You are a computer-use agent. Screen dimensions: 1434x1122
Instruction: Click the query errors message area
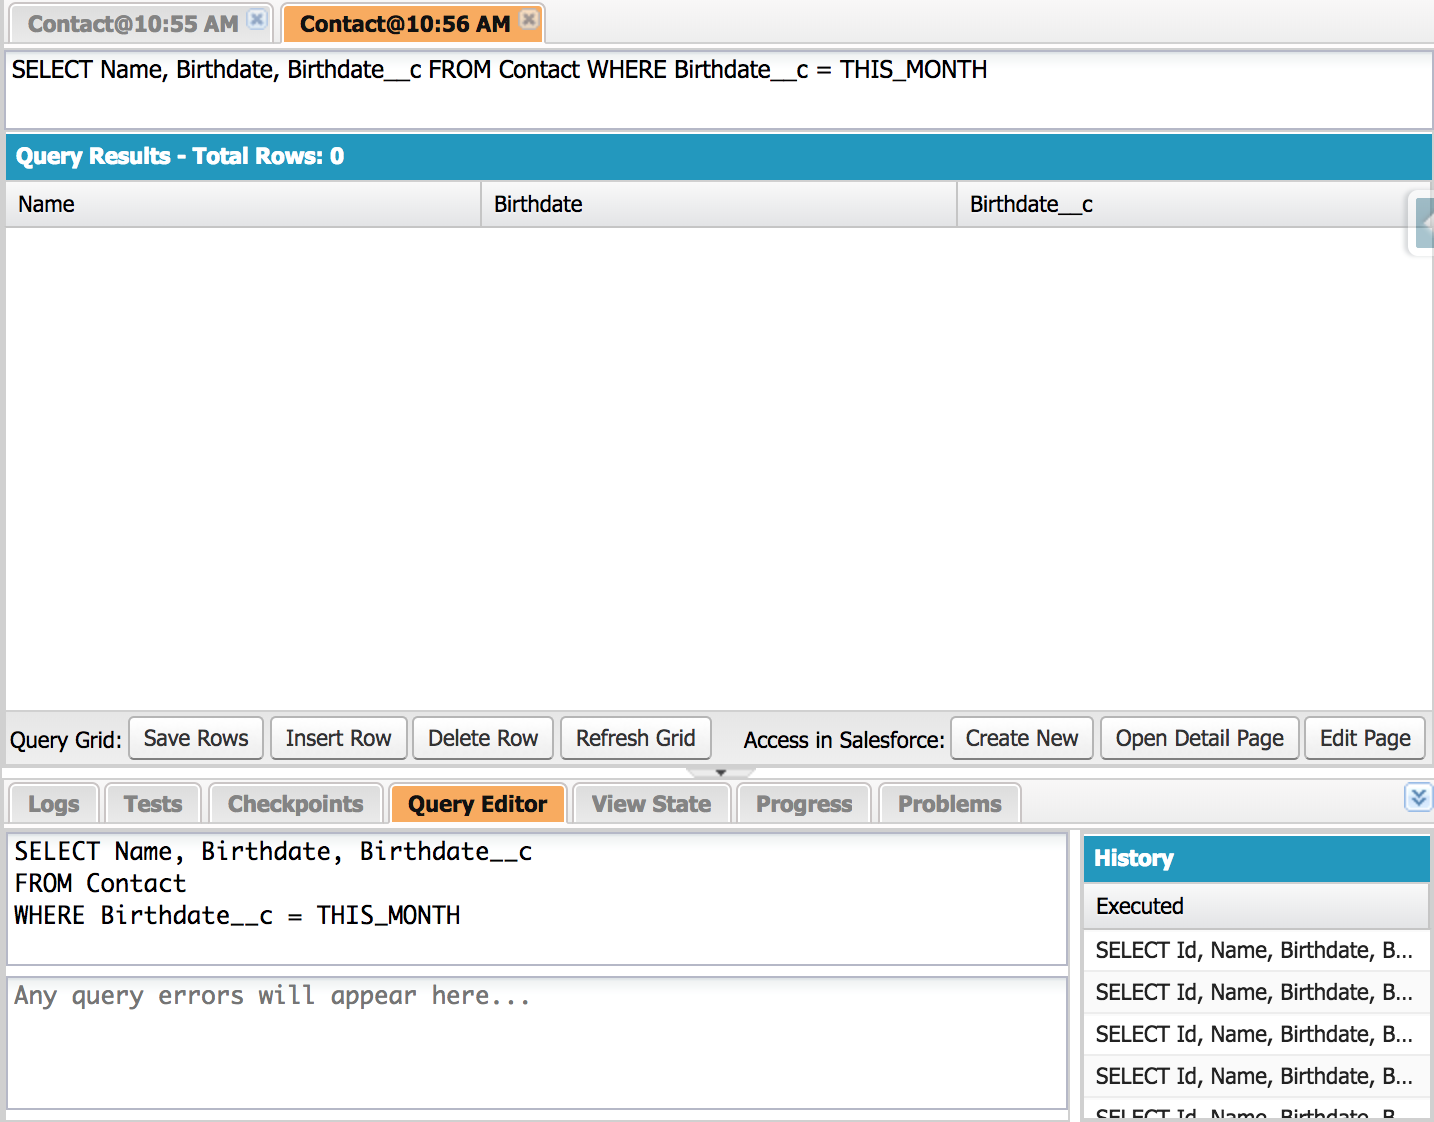tap(538, 1043)
